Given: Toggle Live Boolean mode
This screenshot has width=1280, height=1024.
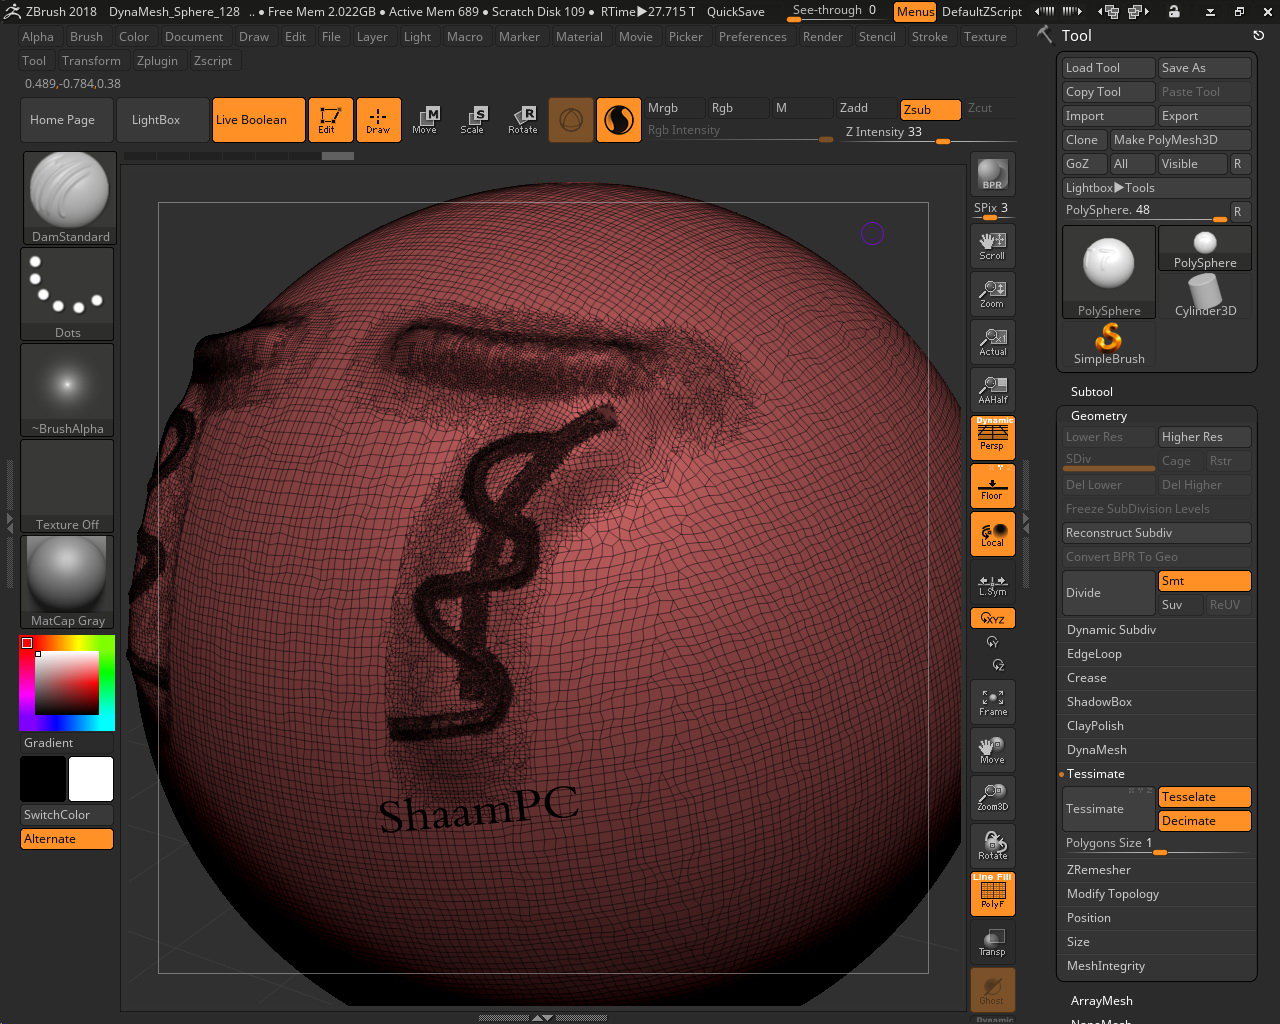Looking at the screenshot, I should (x=258, y=120).
